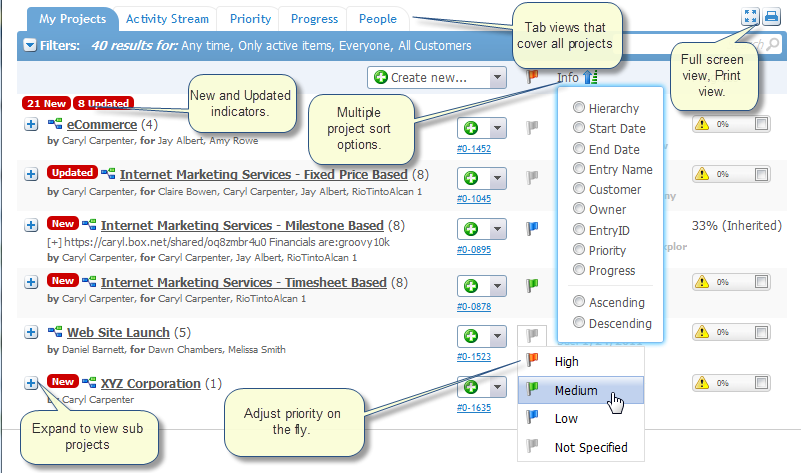The image size is (801, 473).
Task: Click the project tree icon beside Web Site Launch
Action: point(55,333)
